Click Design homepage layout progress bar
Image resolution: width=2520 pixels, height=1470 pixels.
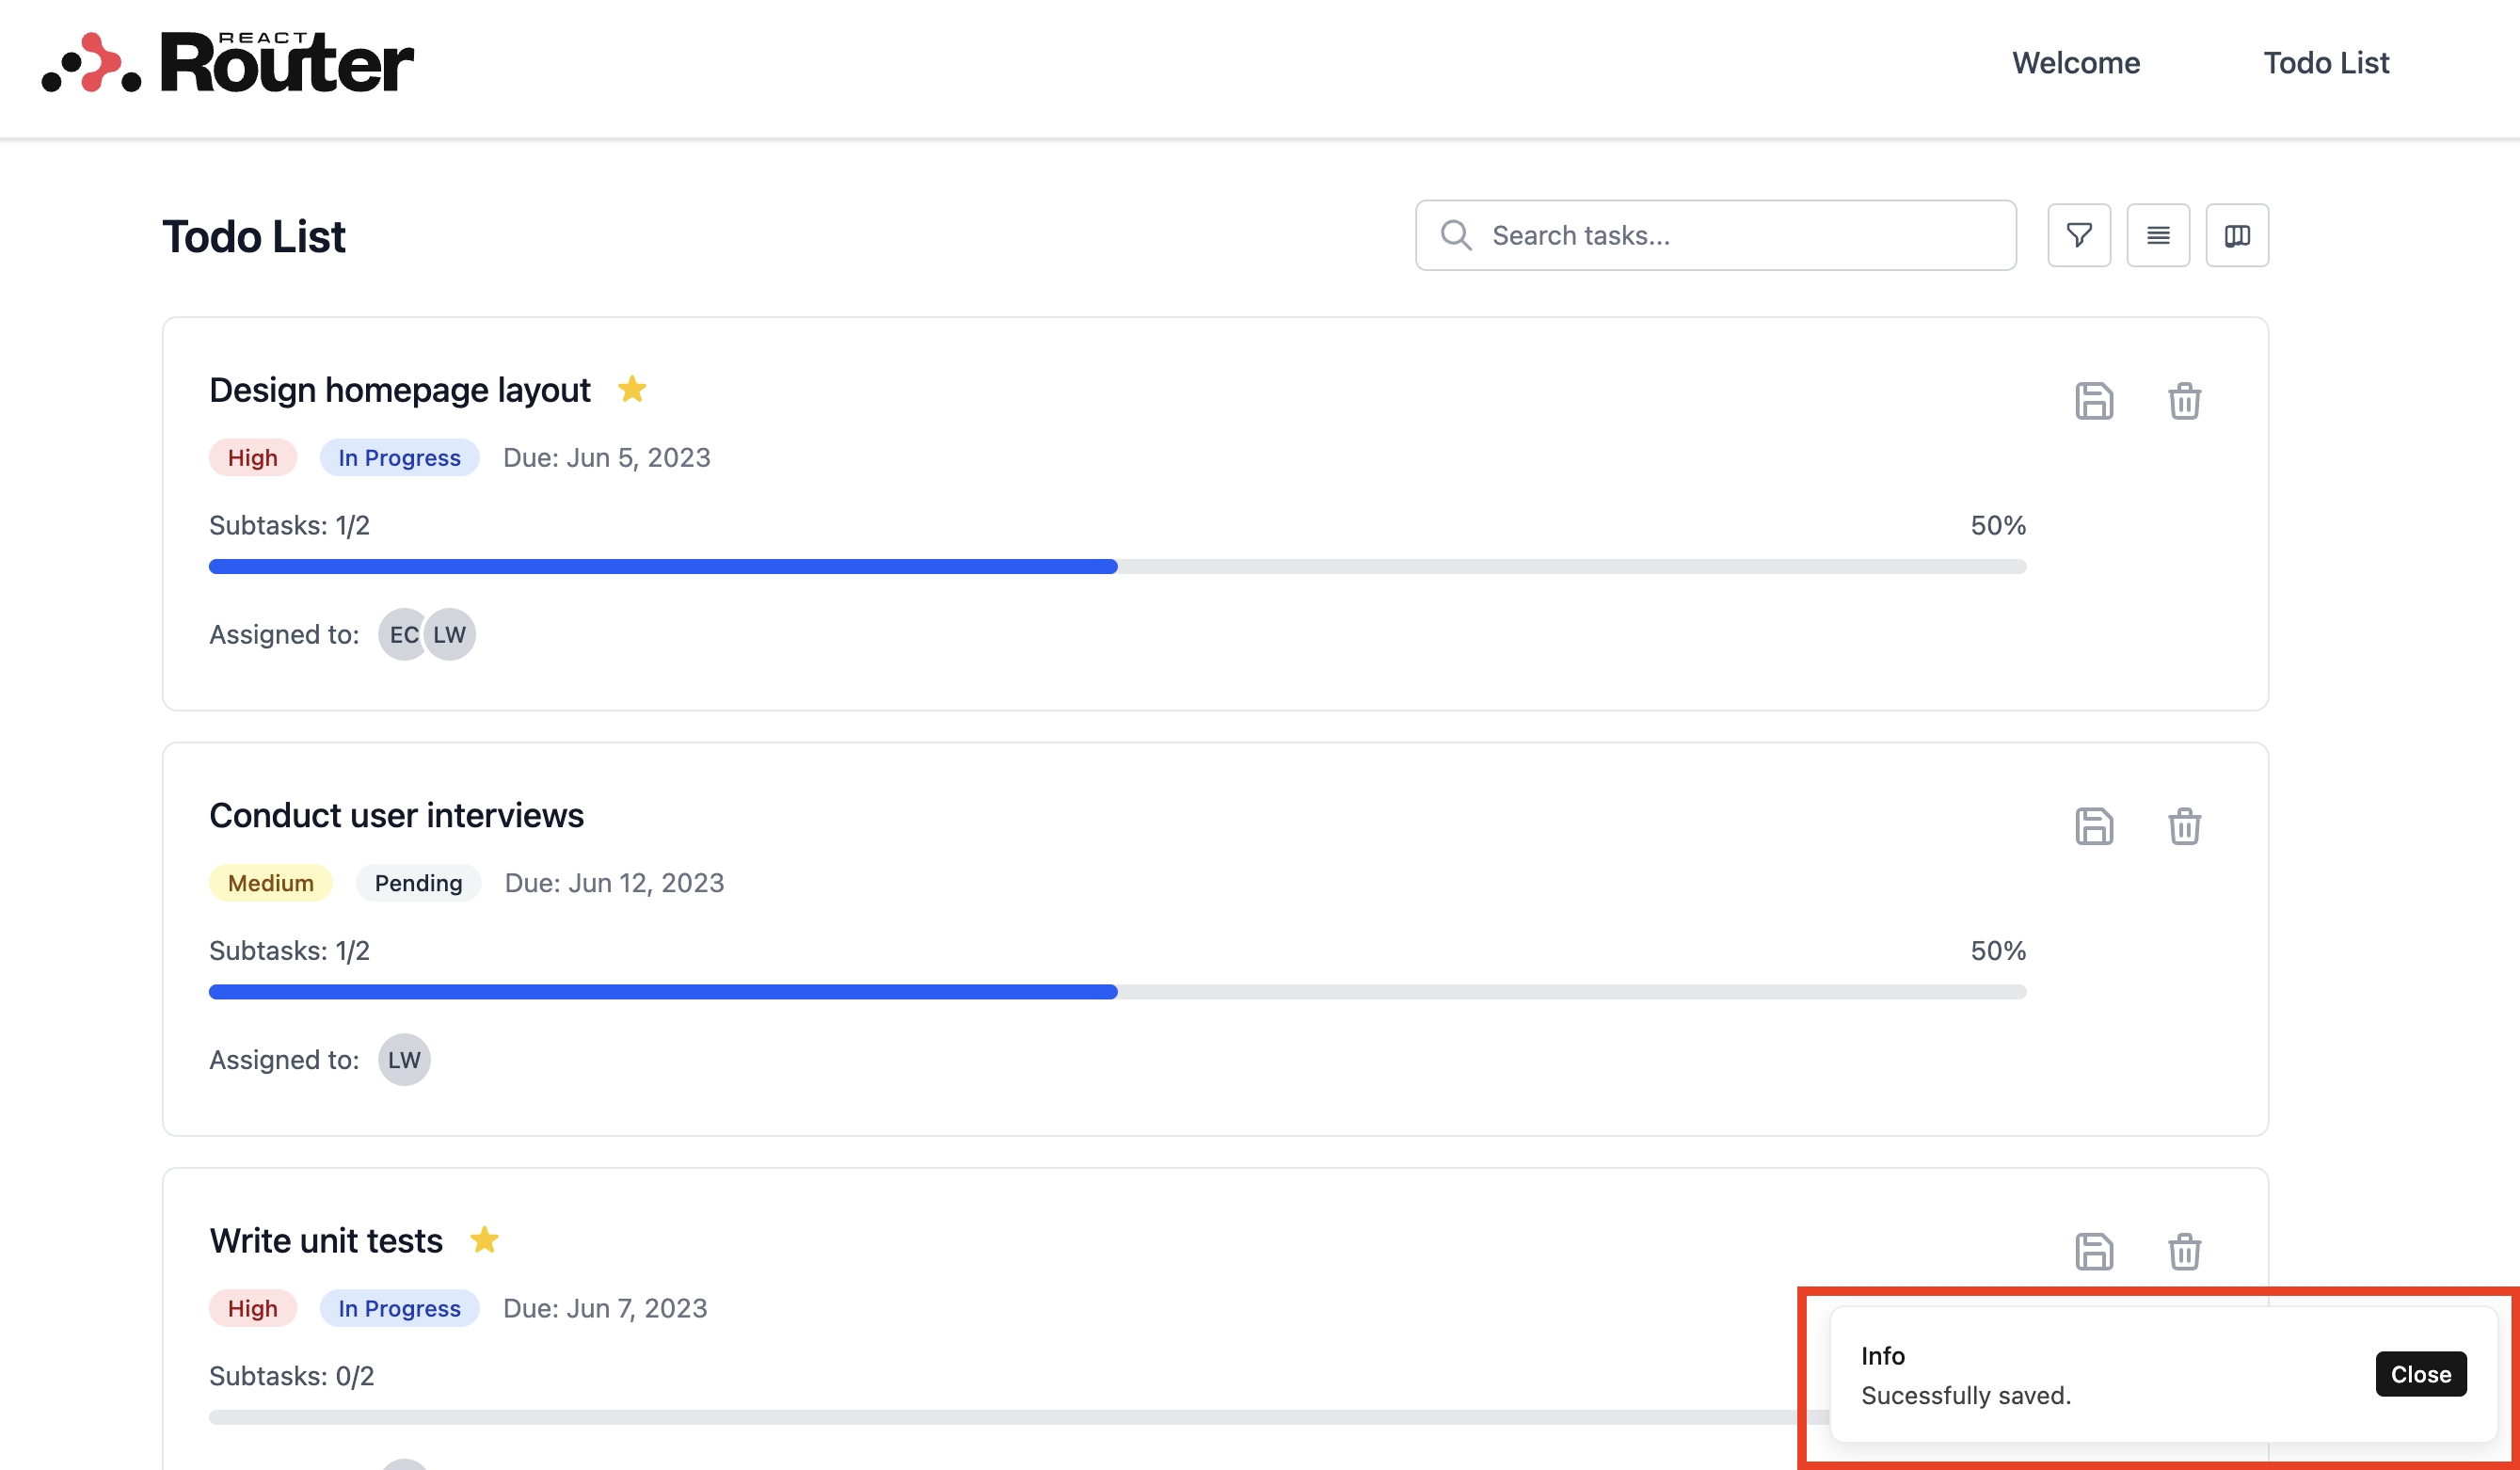pyautogui.click(x=1117, y=567)
